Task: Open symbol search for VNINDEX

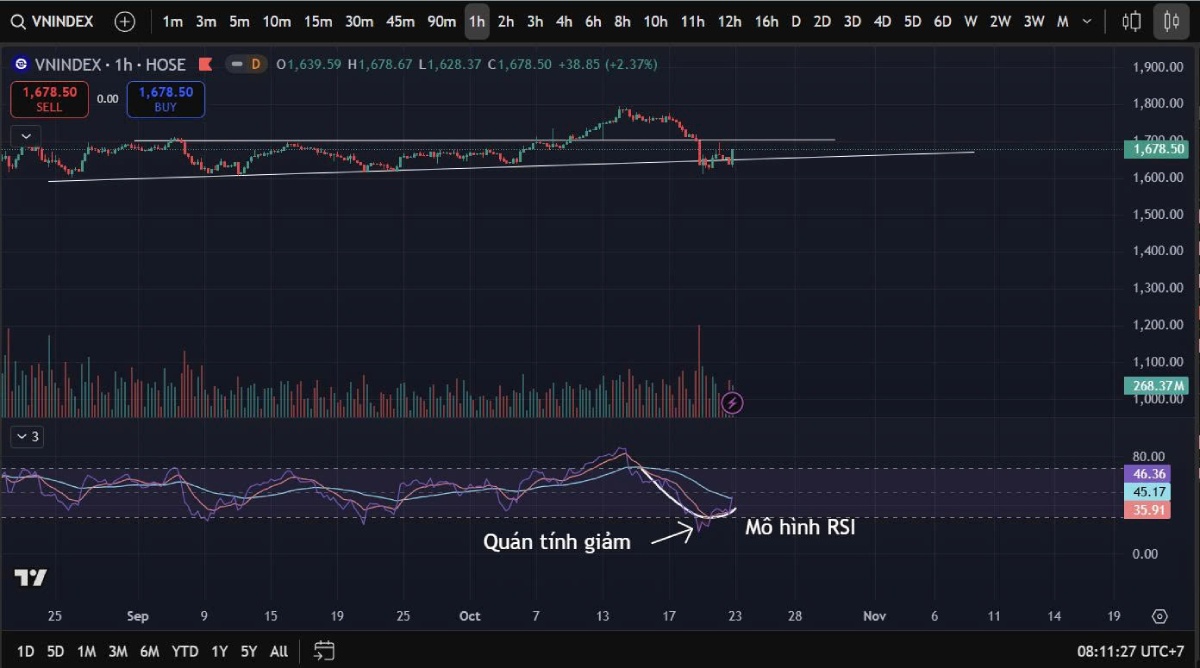Action: point(56,21)
